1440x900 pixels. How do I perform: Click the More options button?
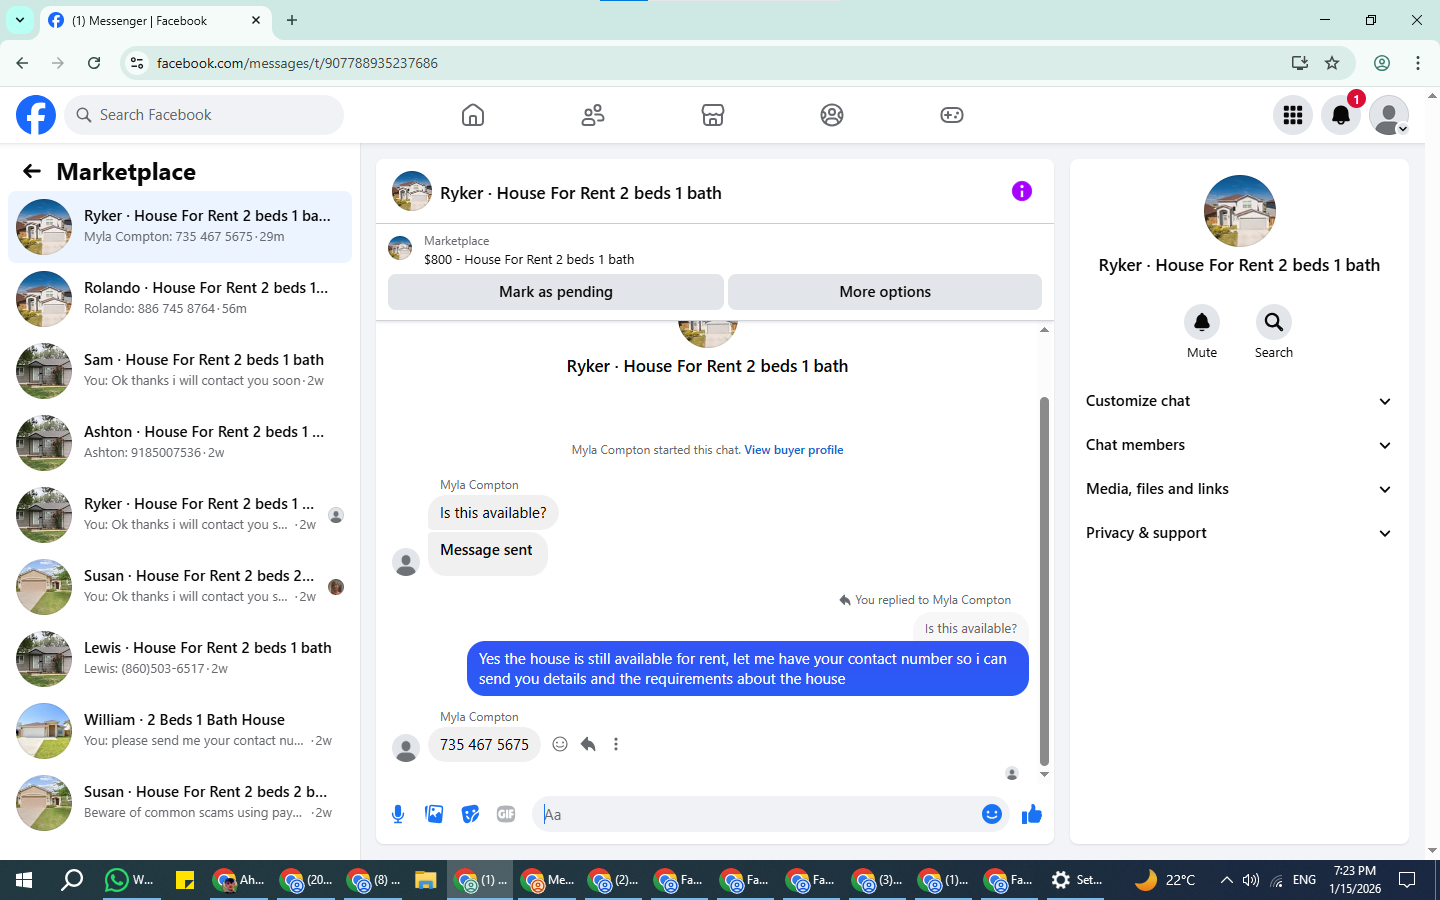pos(885,292)
